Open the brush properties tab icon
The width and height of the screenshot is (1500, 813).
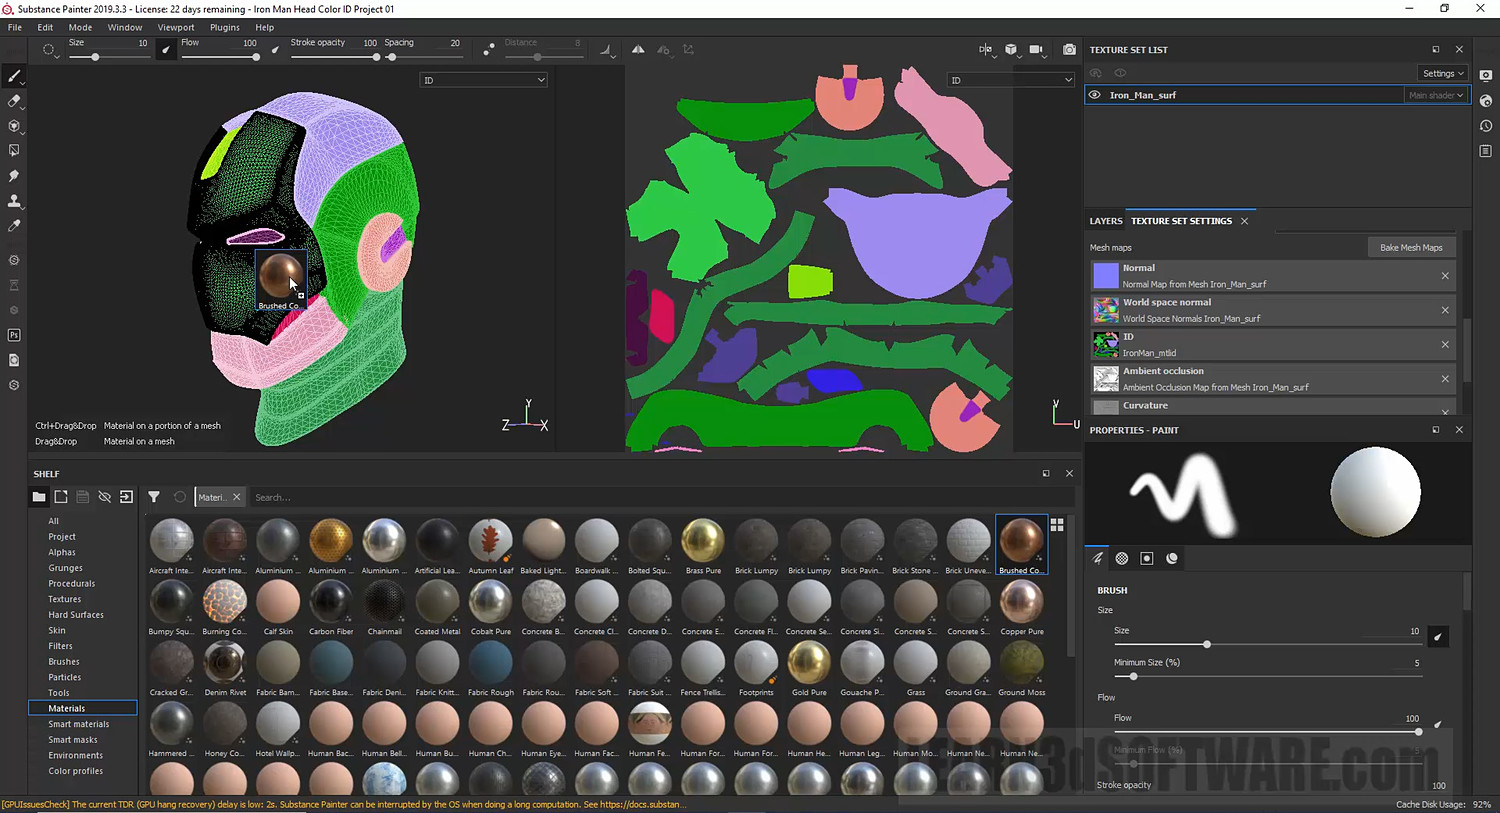click(1098, 558)
